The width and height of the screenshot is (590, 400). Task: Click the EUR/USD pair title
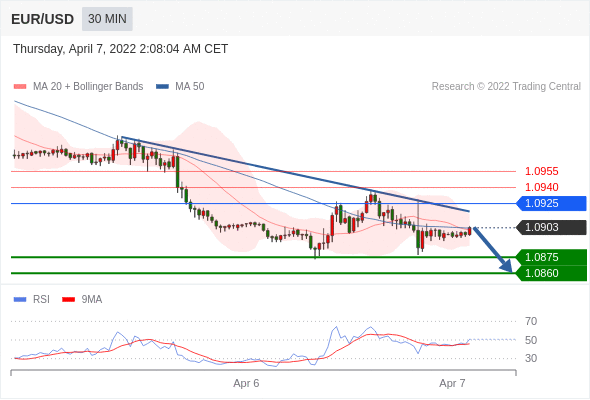click(x=43, y=19)
